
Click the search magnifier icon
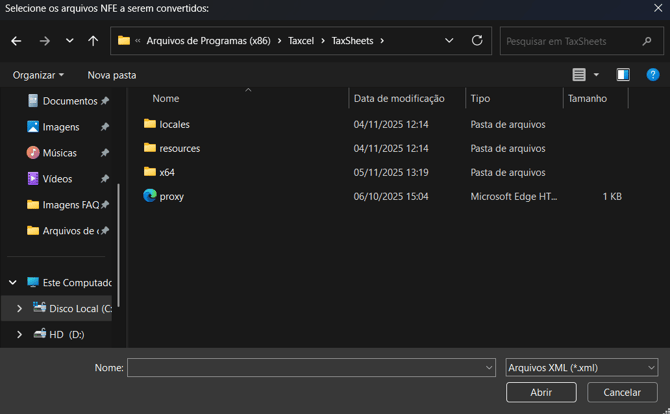pyautogui.click(x=646, y=41)
